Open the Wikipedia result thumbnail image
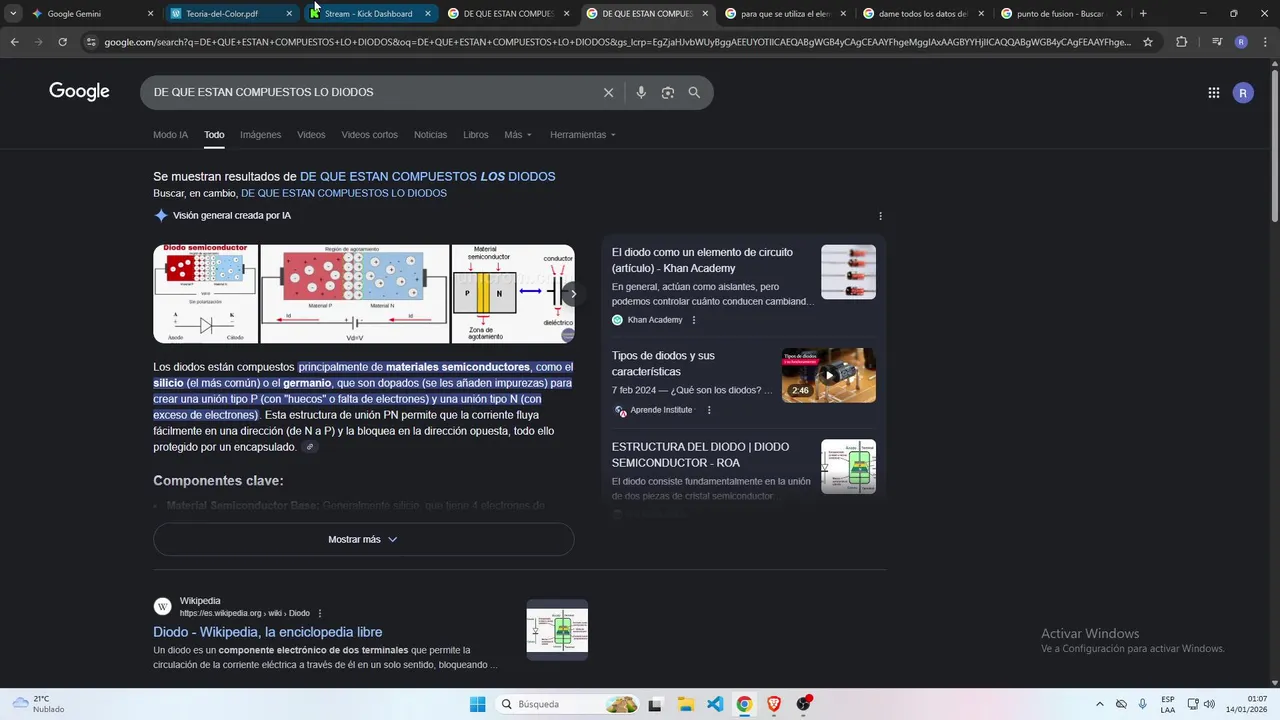 pyautogui.click(x=557, y=630)
